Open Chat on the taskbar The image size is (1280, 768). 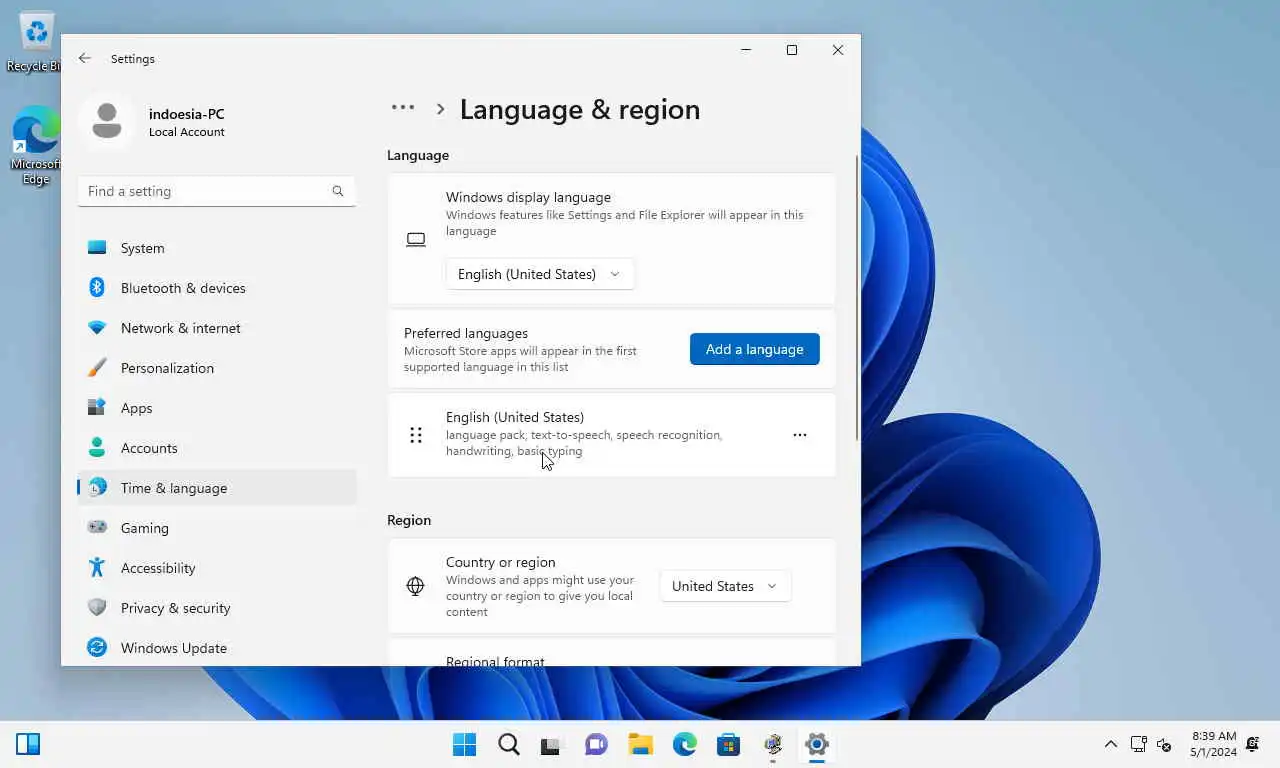[597, 744]
